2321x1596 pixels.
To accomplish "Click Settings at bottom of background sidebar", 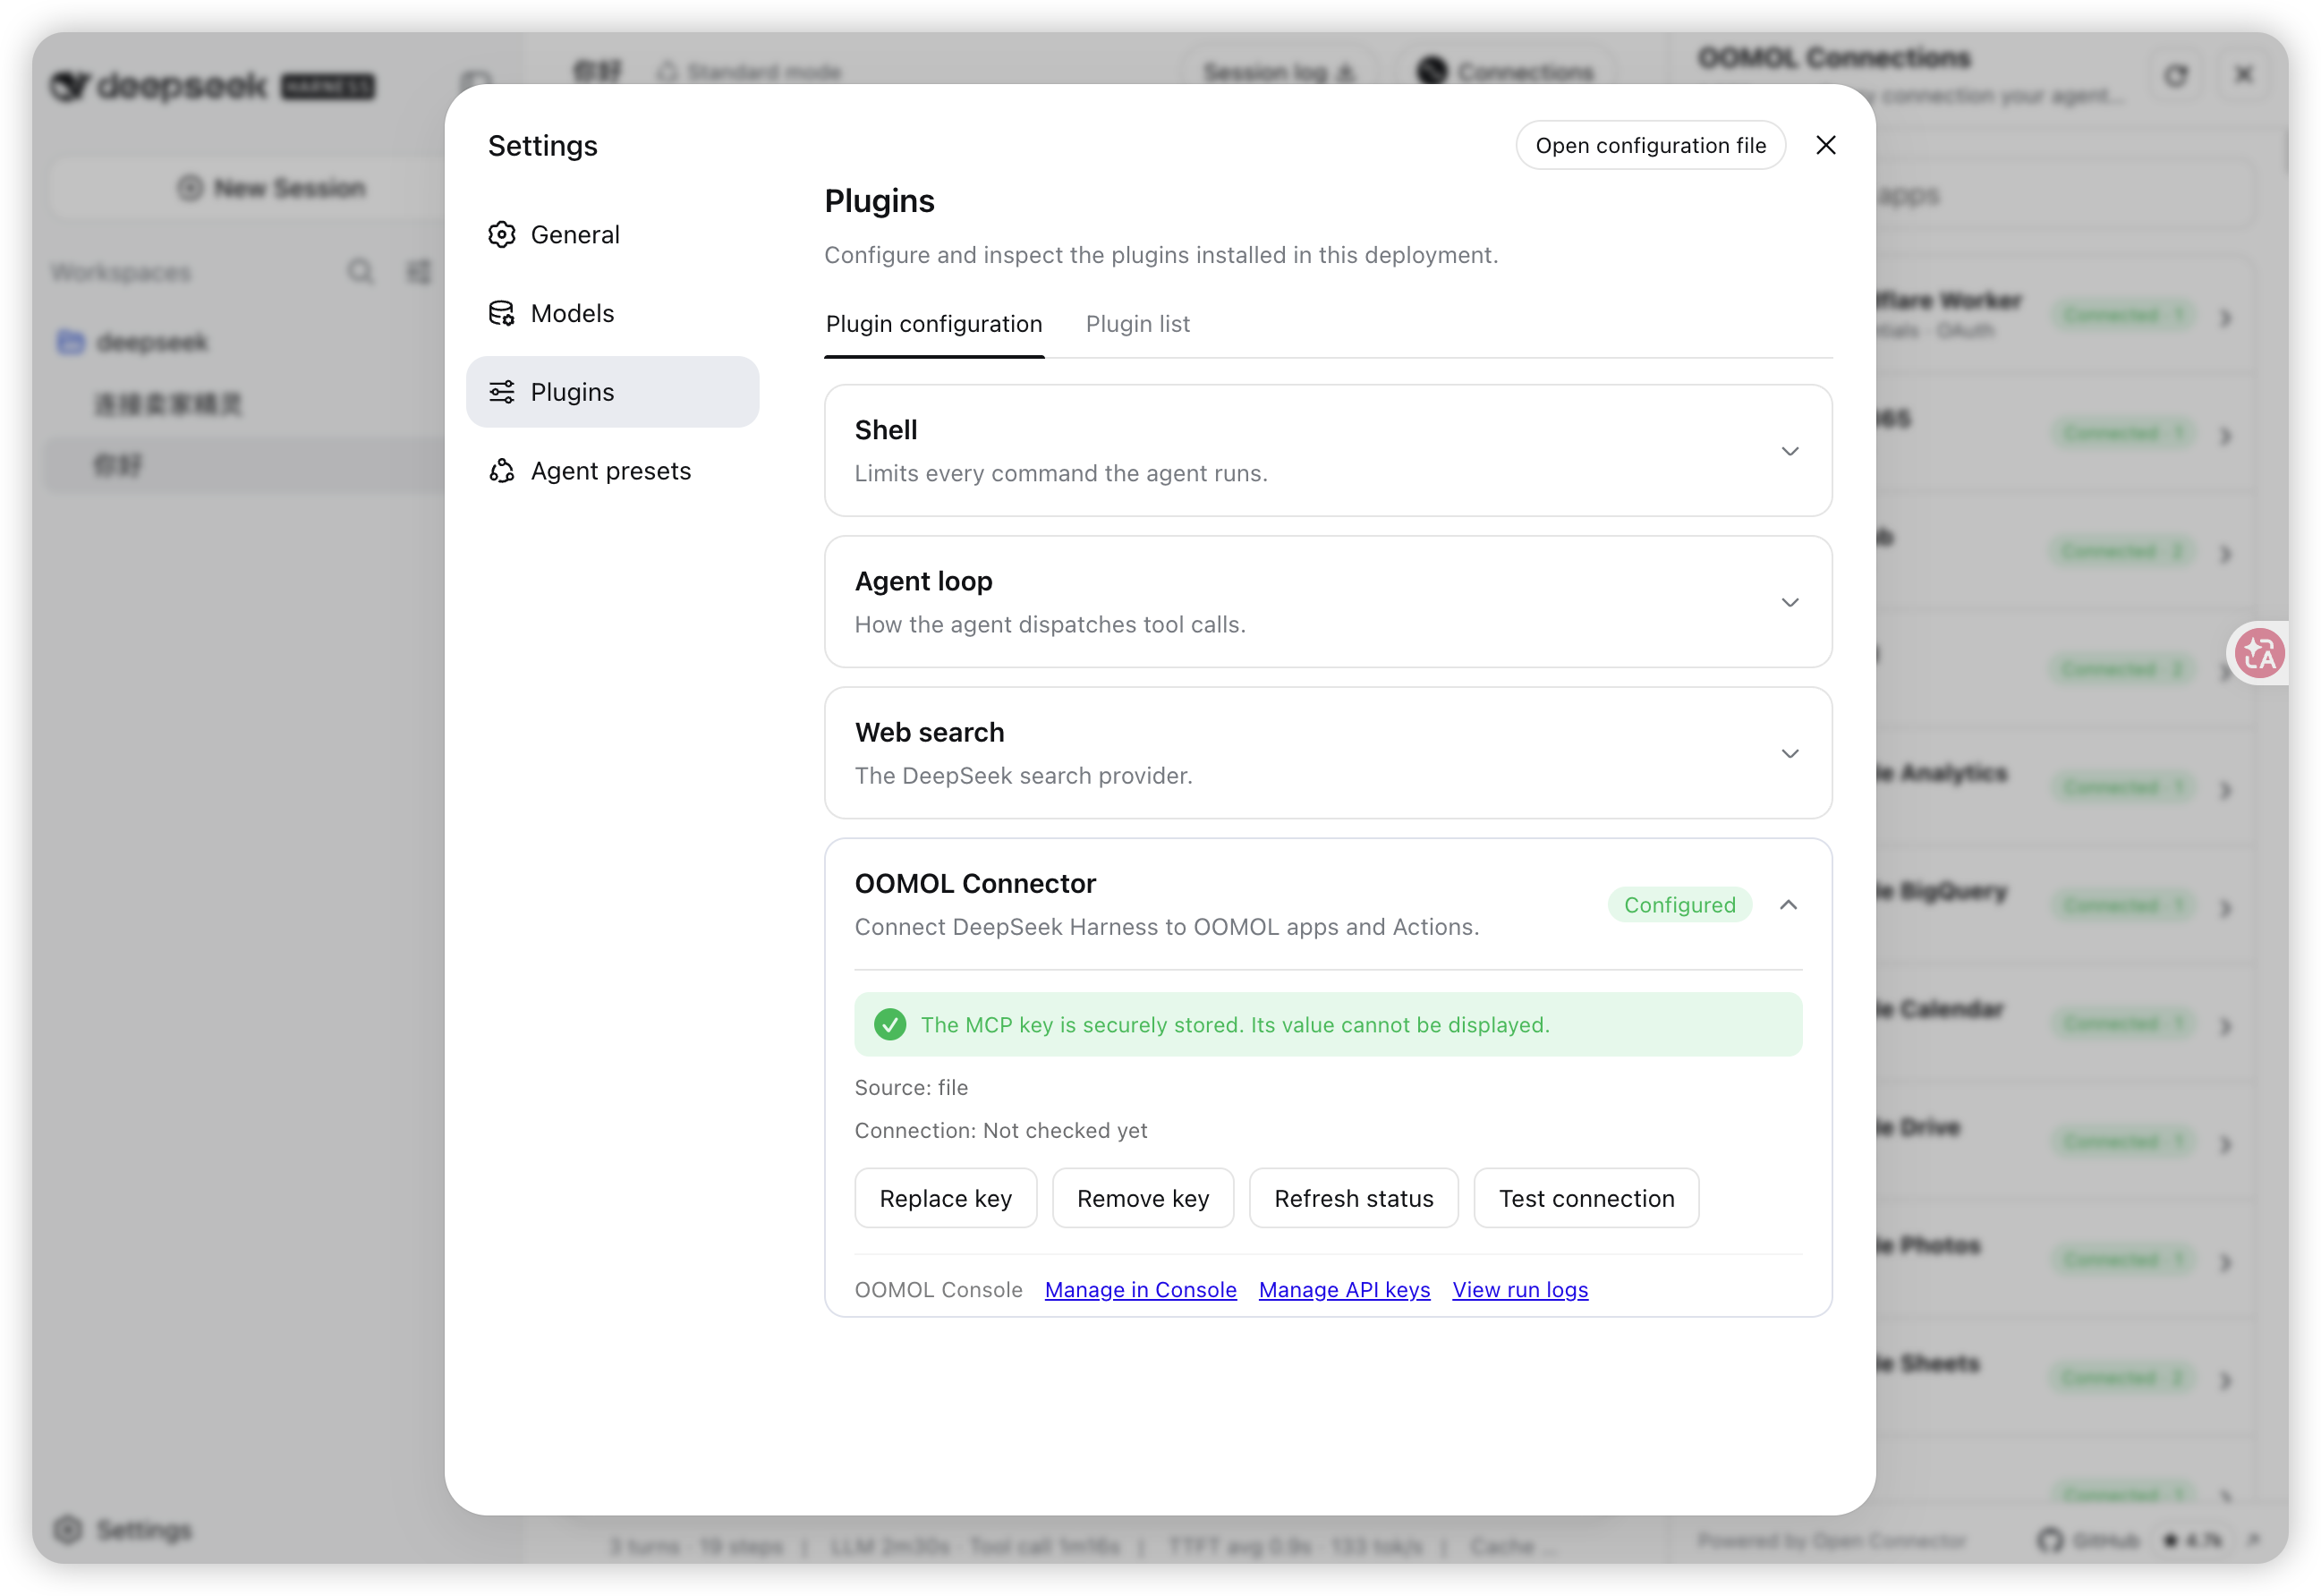I will click(123, 1529).
